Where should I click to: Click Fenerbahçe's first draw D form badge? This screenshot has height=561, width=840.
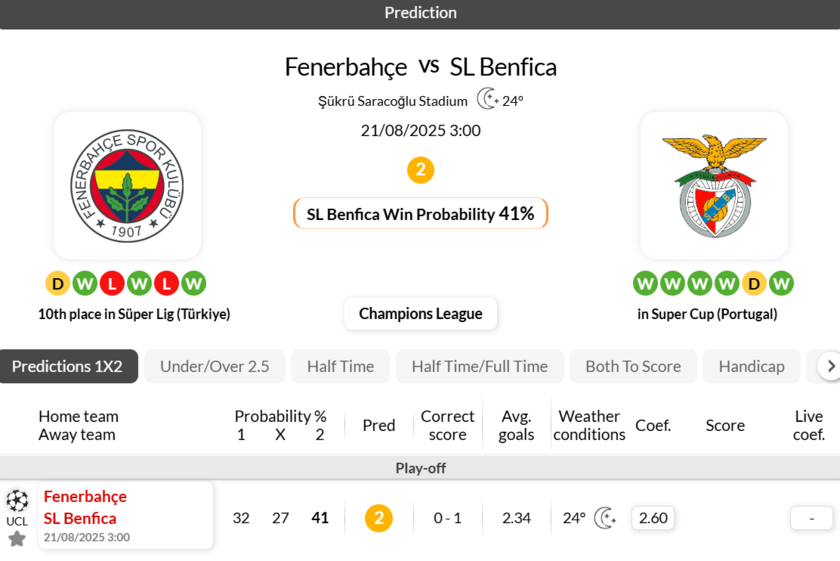58,284
